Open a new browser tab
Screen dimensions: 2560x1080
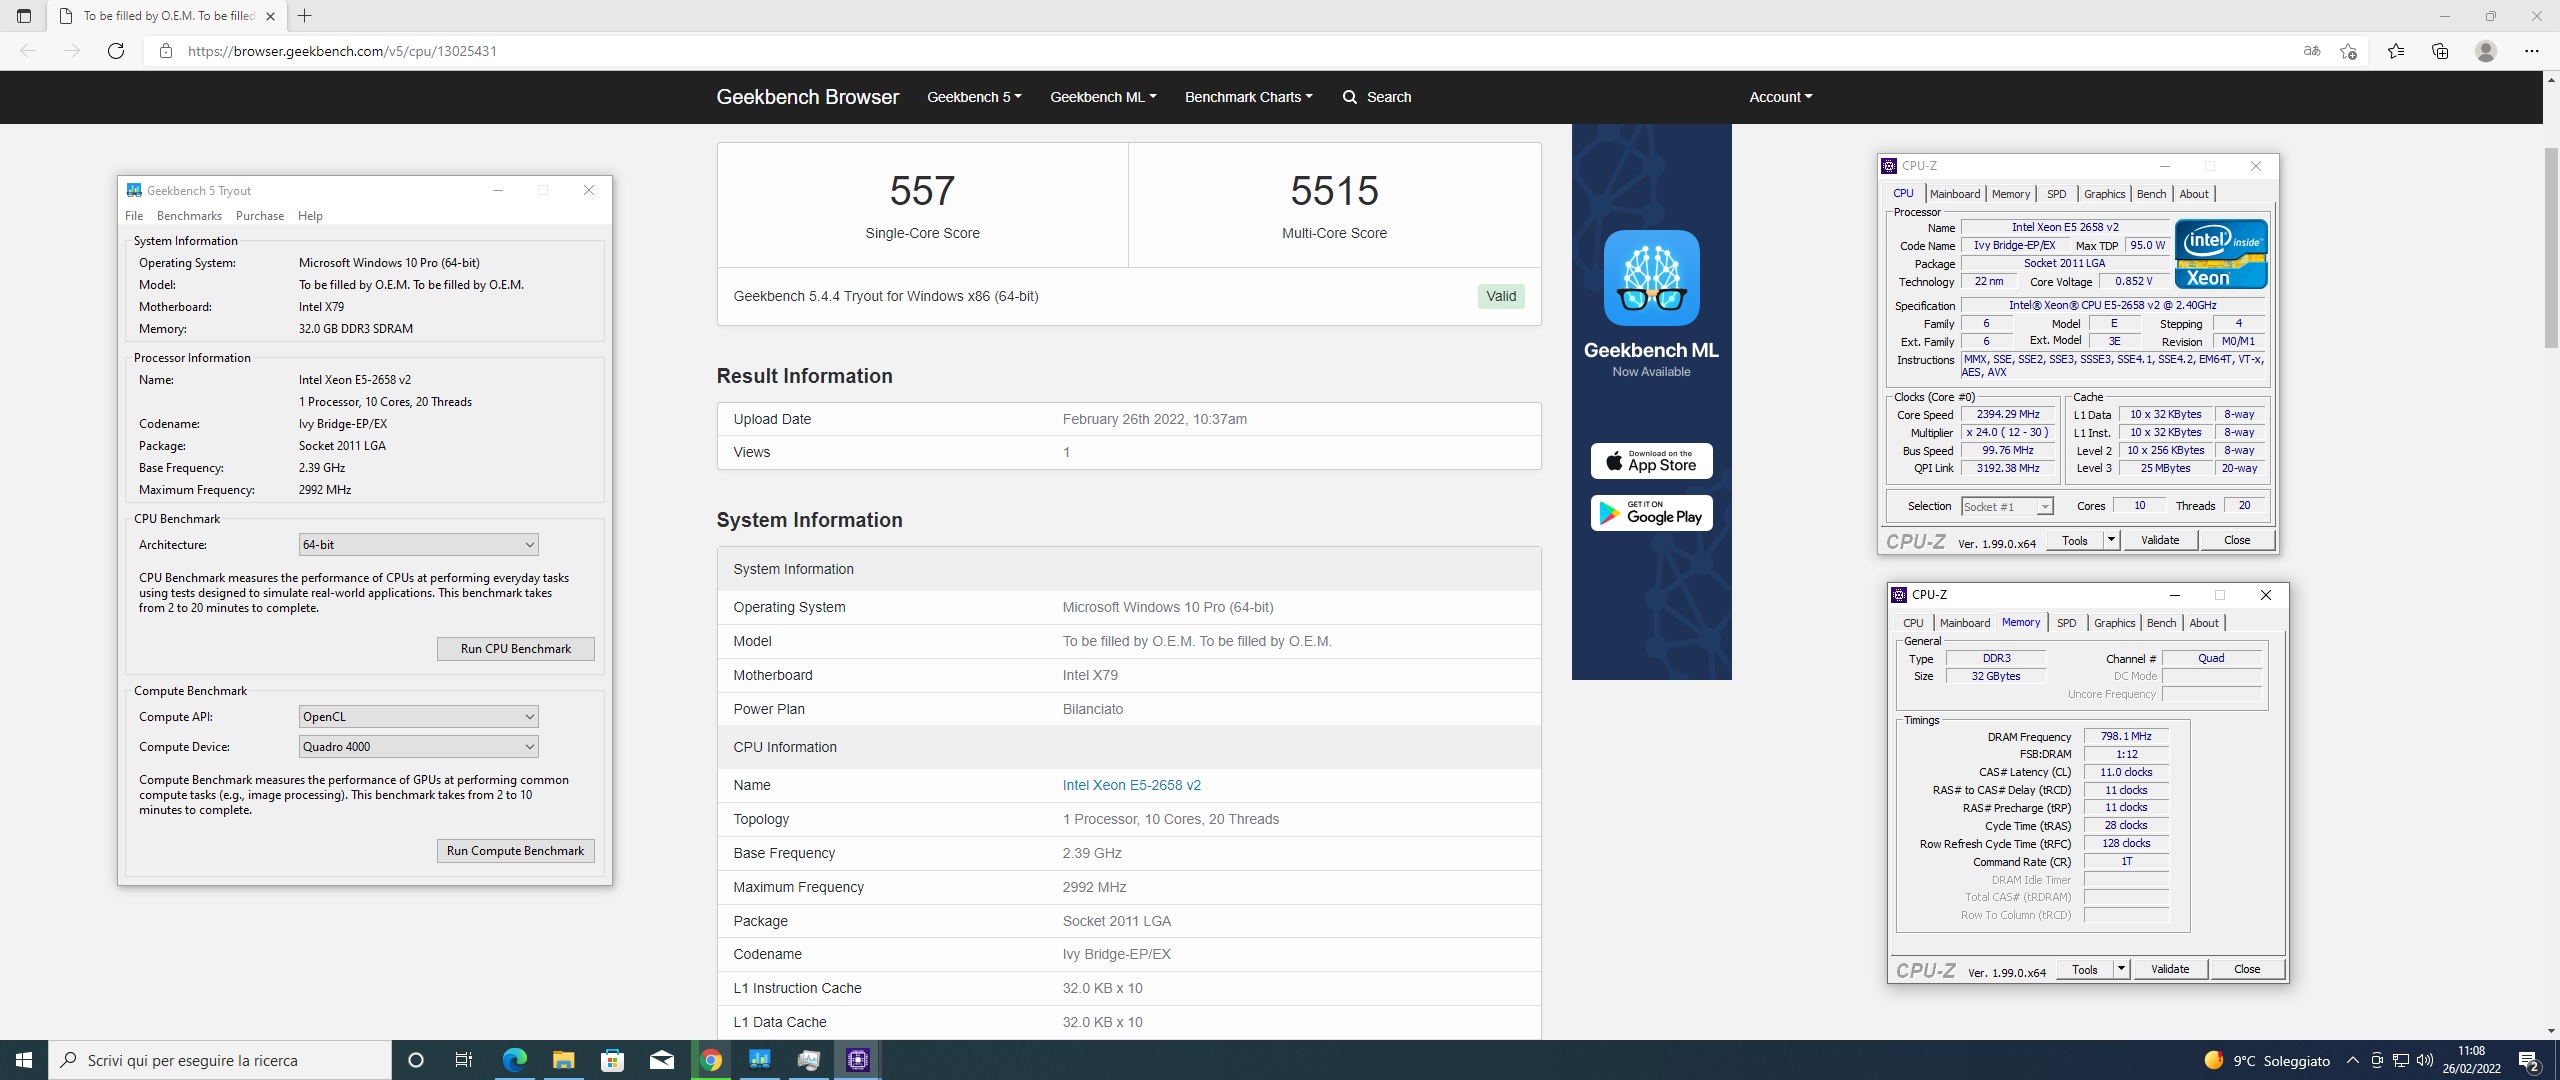pos(305,16)
